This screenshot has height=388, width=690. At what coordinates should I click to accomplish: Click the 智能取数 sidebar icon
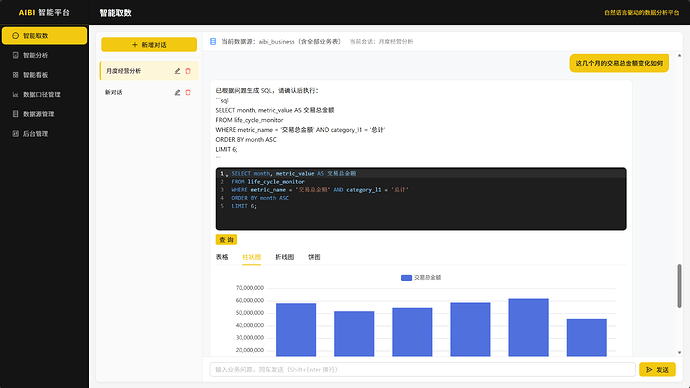(x=15, y=36)
